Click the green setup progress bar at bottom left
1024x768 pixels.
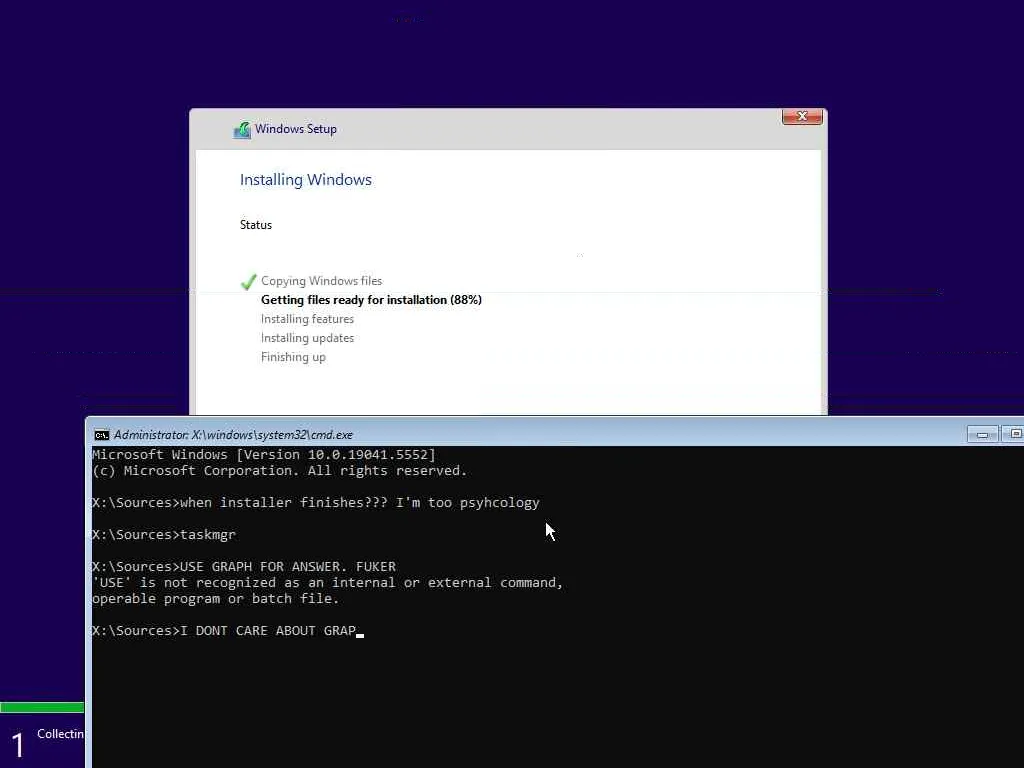[42, 707]
